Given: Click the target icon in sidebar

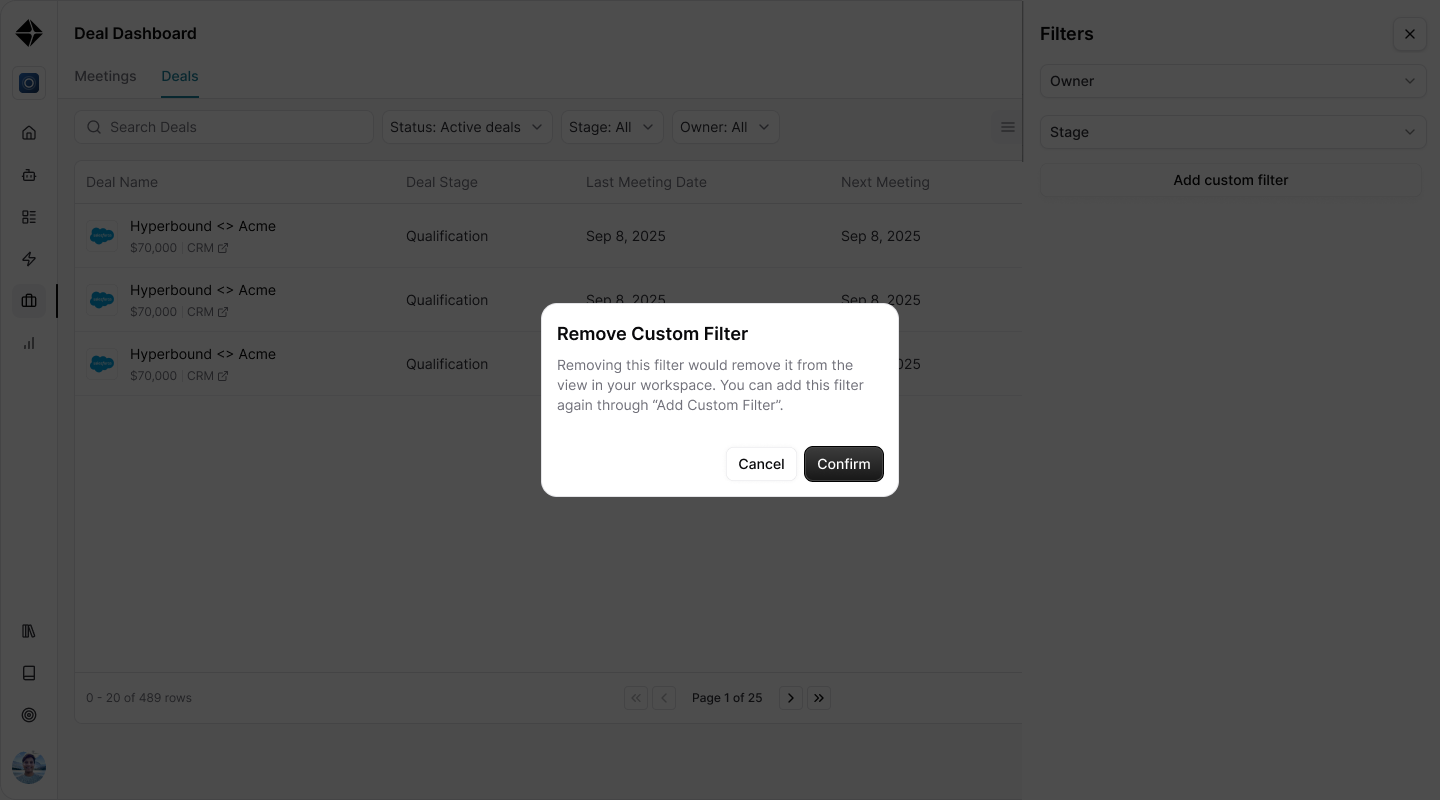Looking at the screenshot, I should 29,715.
